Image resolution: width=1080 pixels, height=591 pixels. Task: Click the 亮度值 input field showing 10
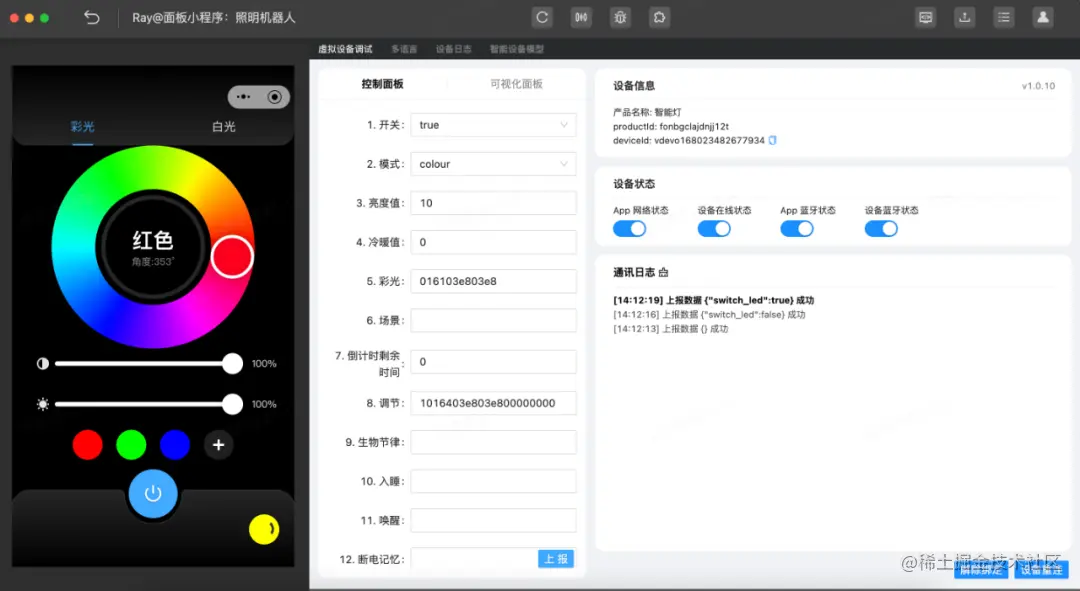coord(492,202)
